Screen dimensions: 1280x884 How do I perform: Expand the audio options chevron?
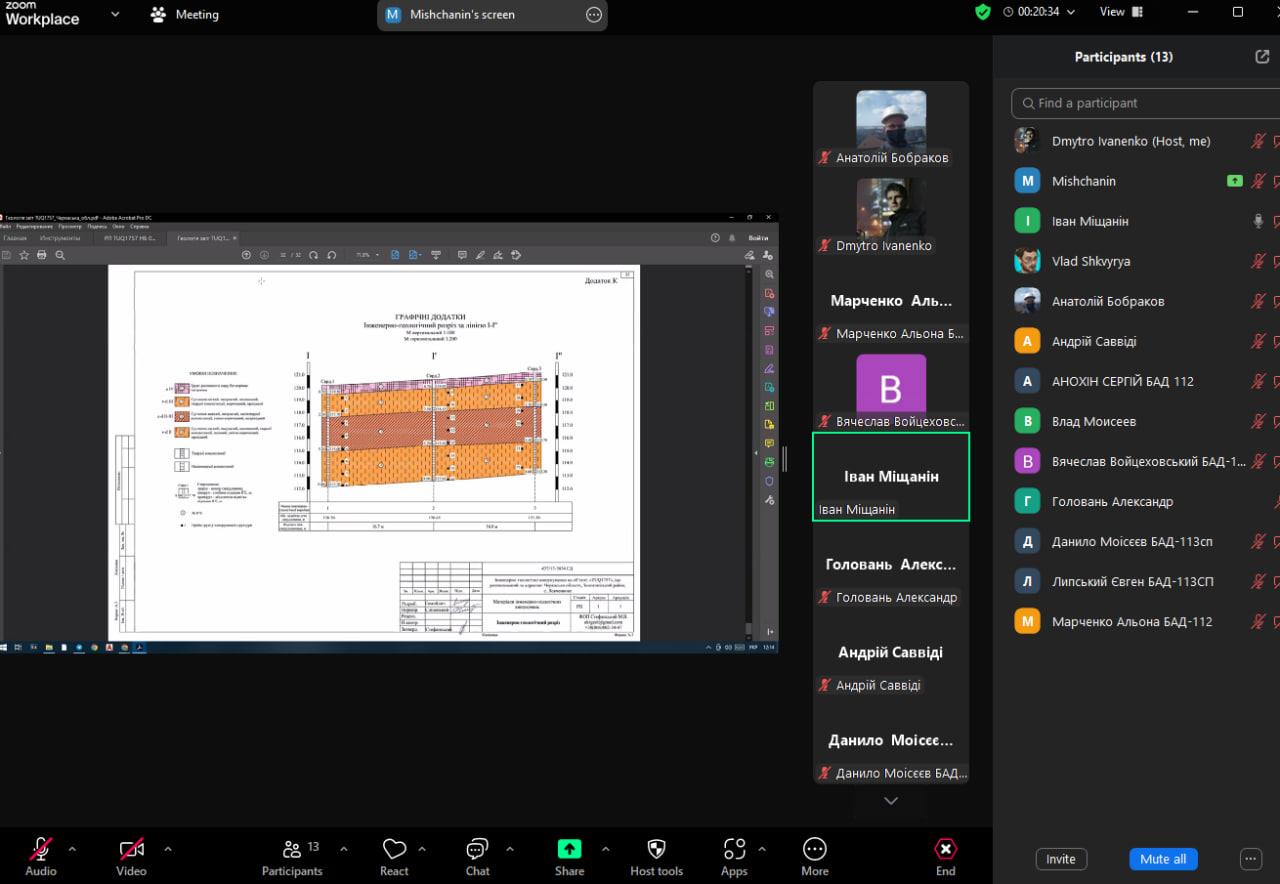coord(72,849)
